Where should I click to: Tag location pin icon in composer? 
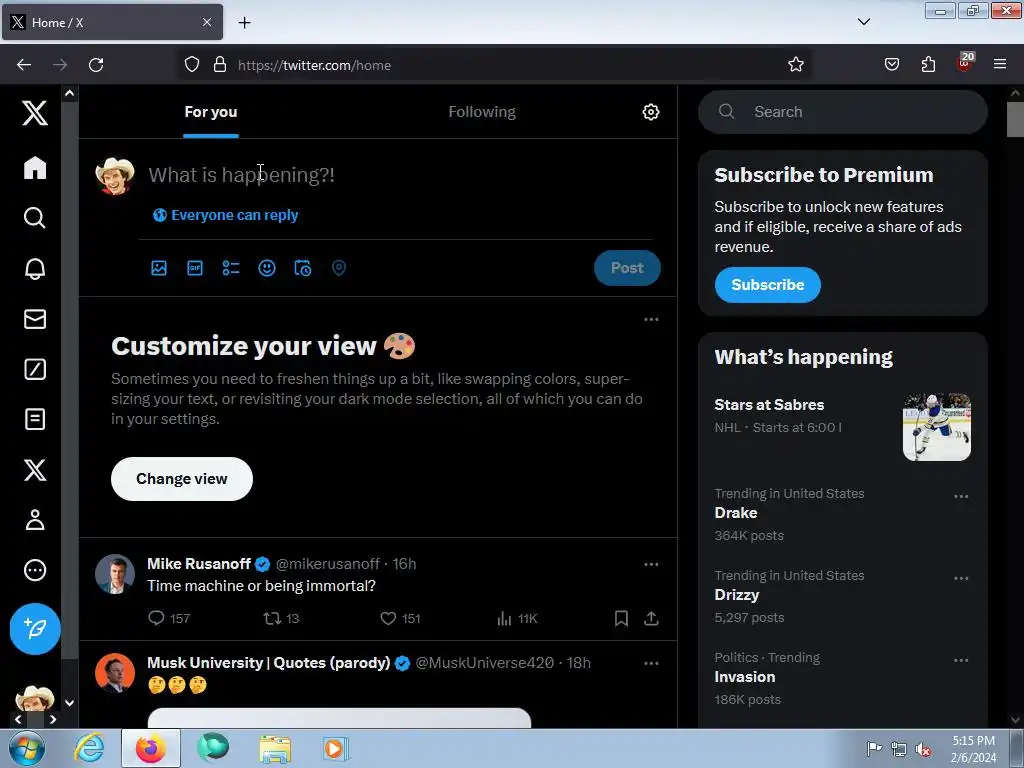point(338,268)
